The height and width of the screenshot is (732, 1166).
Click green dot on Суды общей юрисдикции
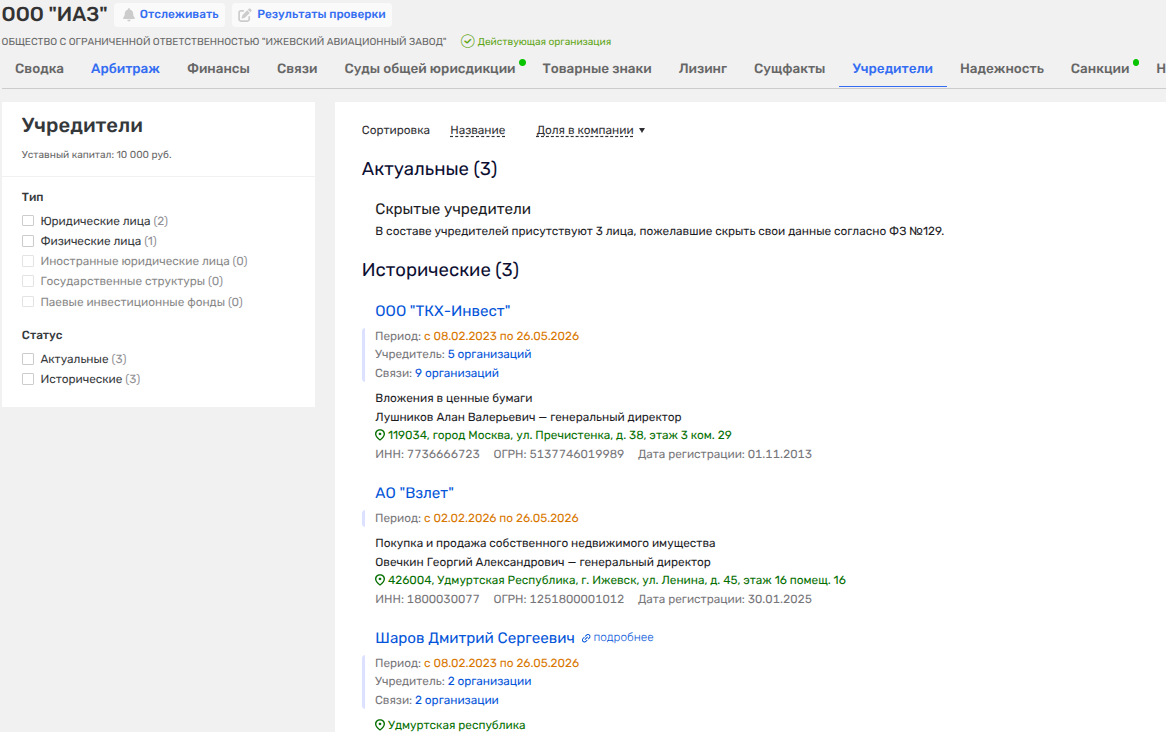point(523,62)
